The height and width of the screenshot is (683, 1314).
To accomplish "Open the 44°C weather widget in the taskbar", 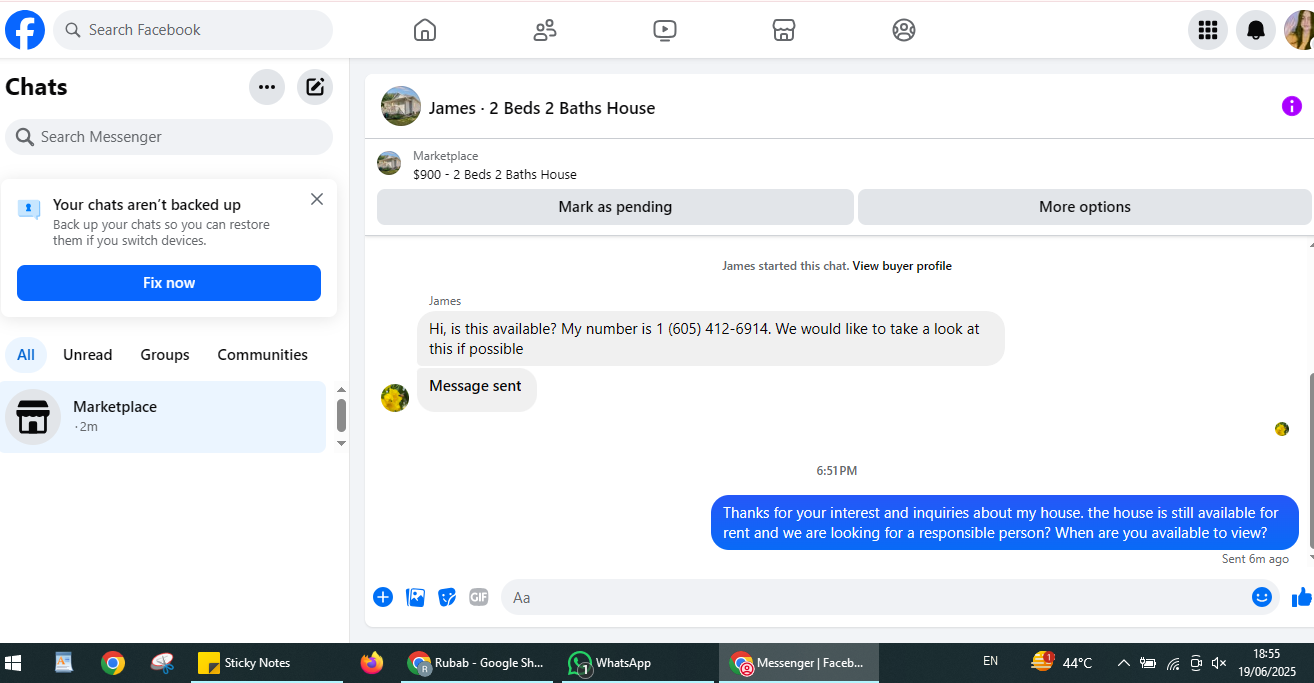I will pyautogui.click(x=1061, y=662).
